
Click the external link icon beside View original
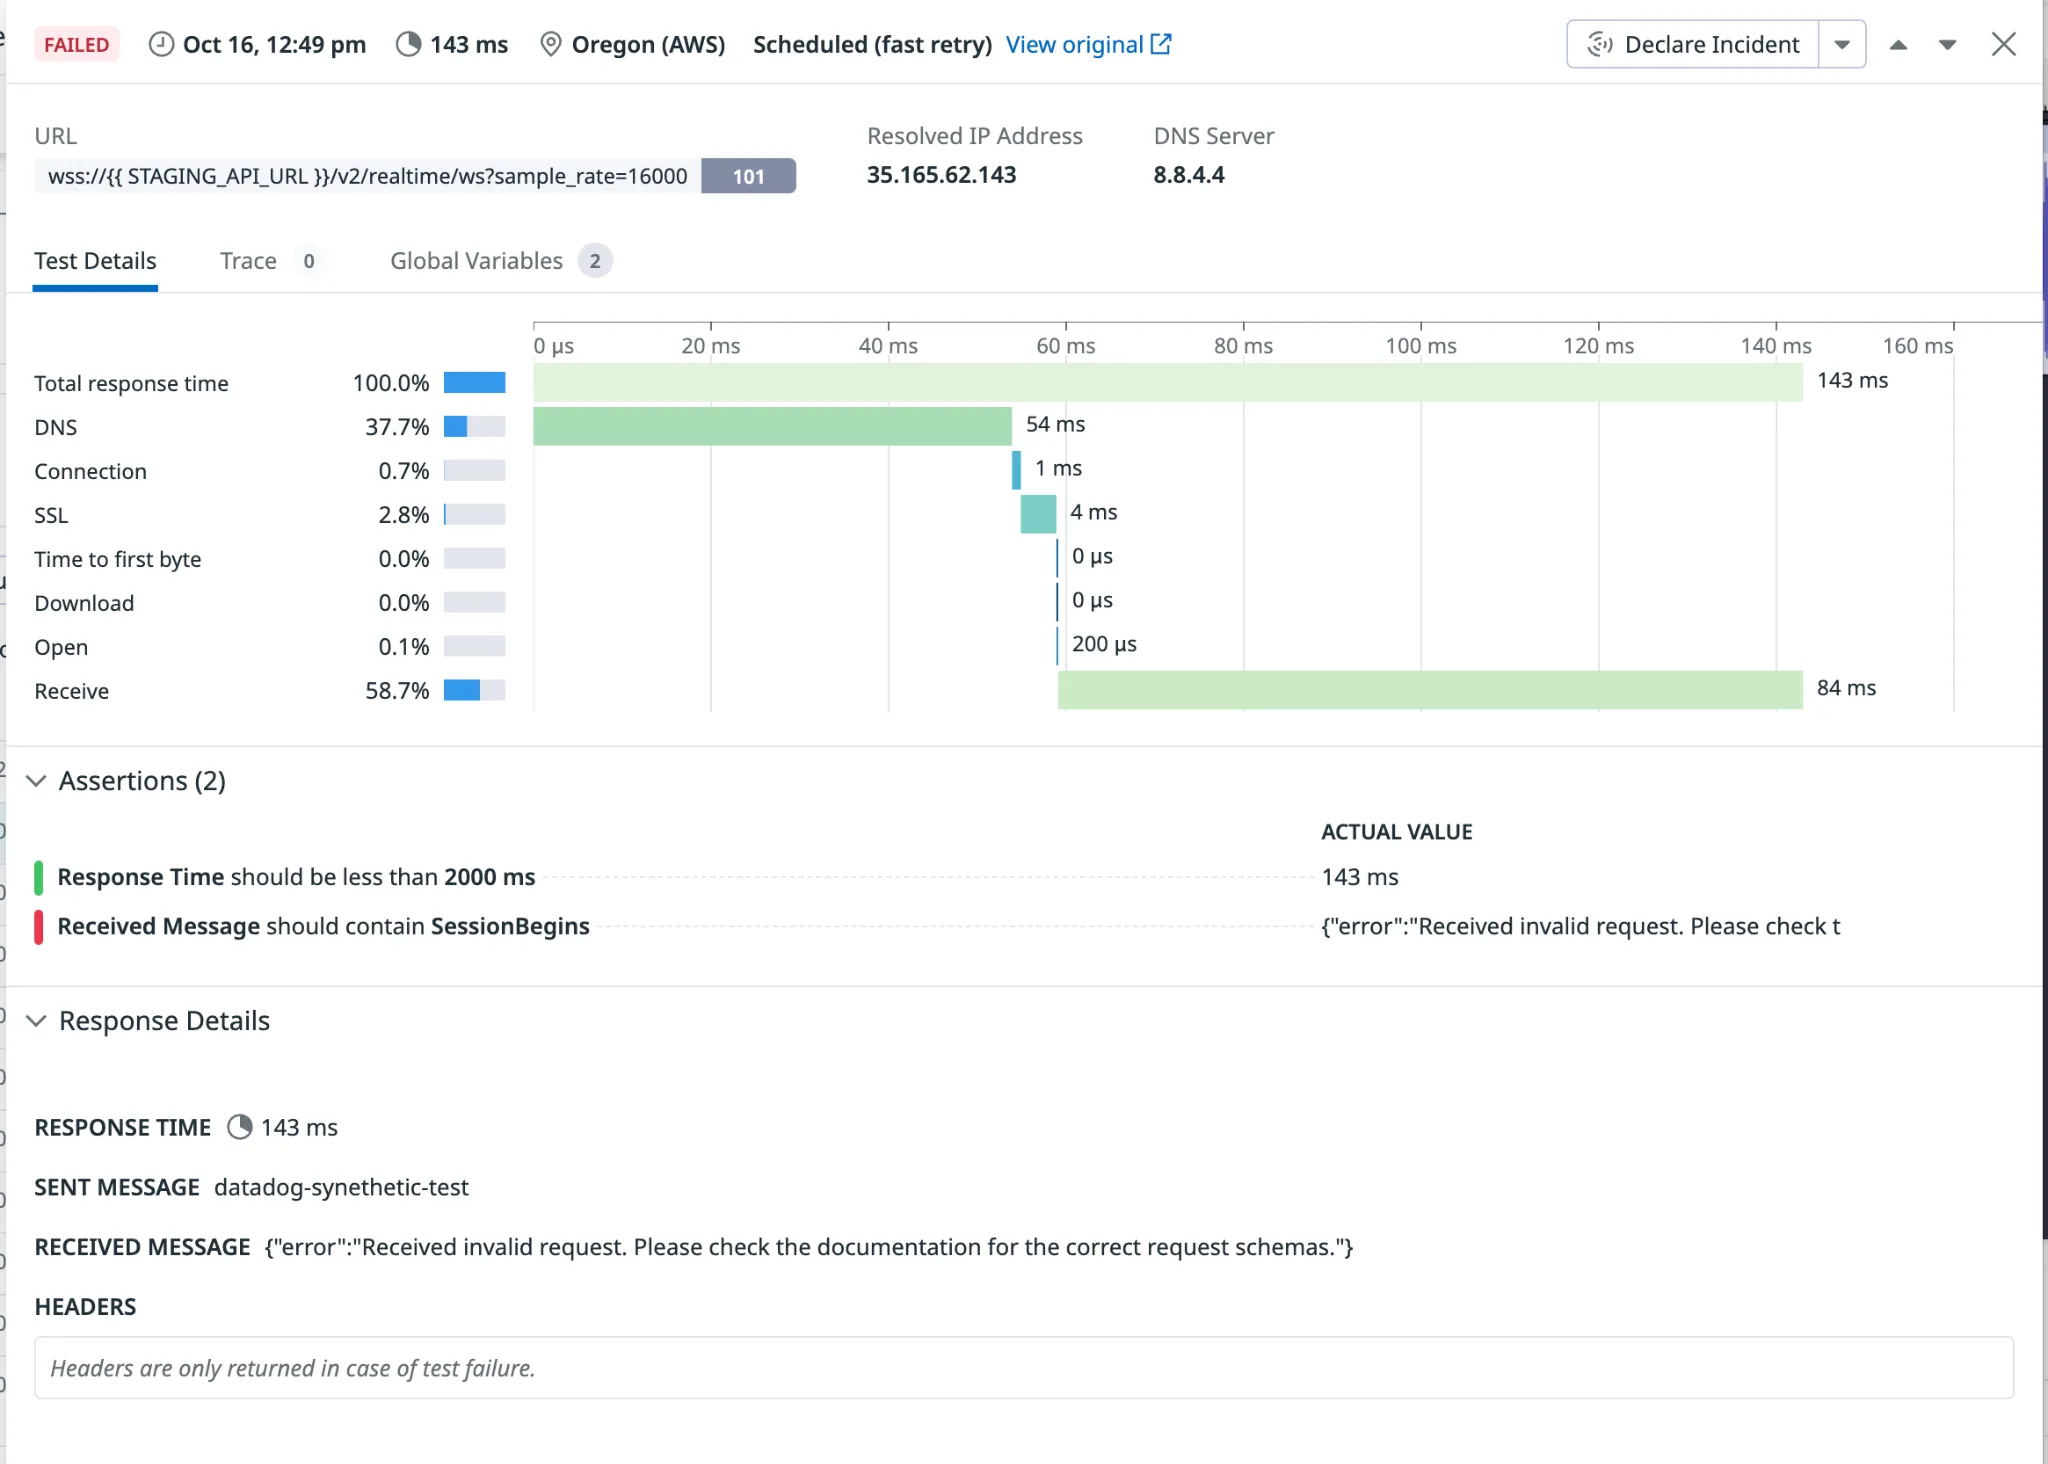point(1161,44)
